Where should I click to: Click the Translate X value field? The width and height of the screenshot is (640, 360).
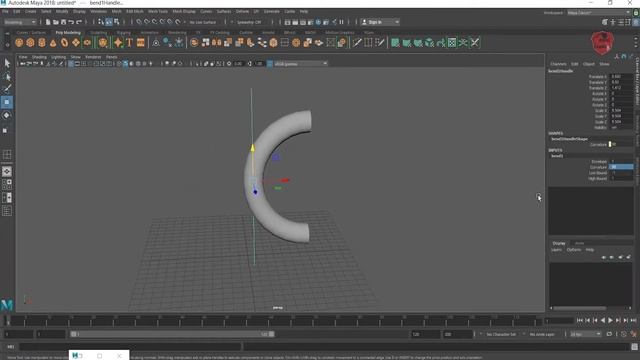click(621, 76)
